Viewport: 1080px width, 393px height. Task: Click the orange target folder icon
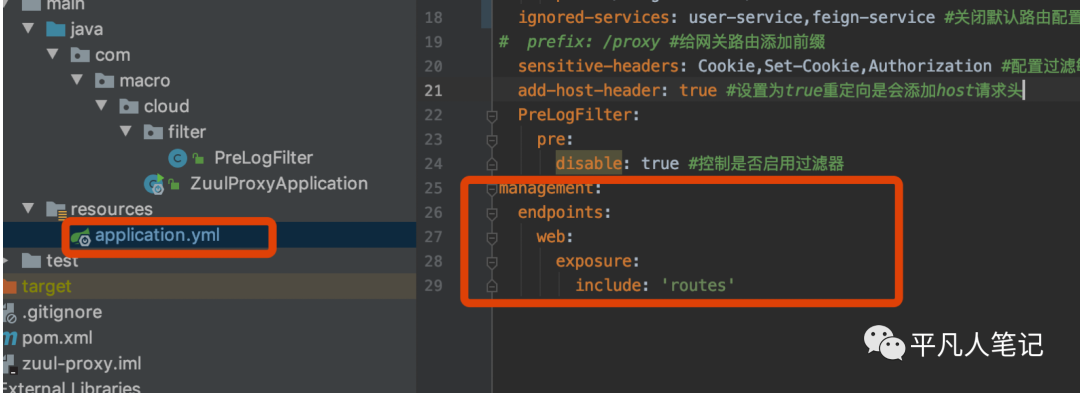(9, 286)
